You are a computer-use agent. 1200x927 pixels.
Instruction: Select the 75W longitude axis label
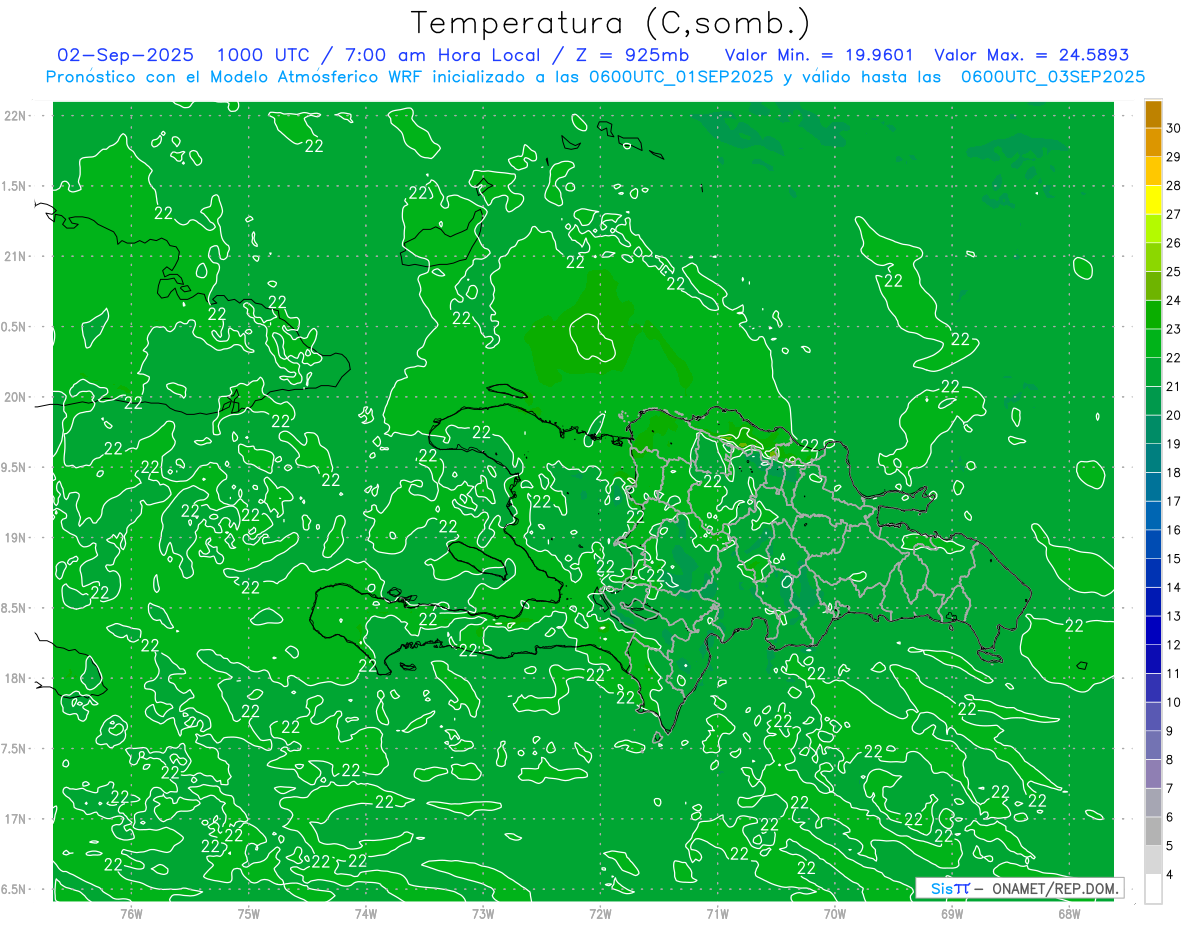[249, 914]
